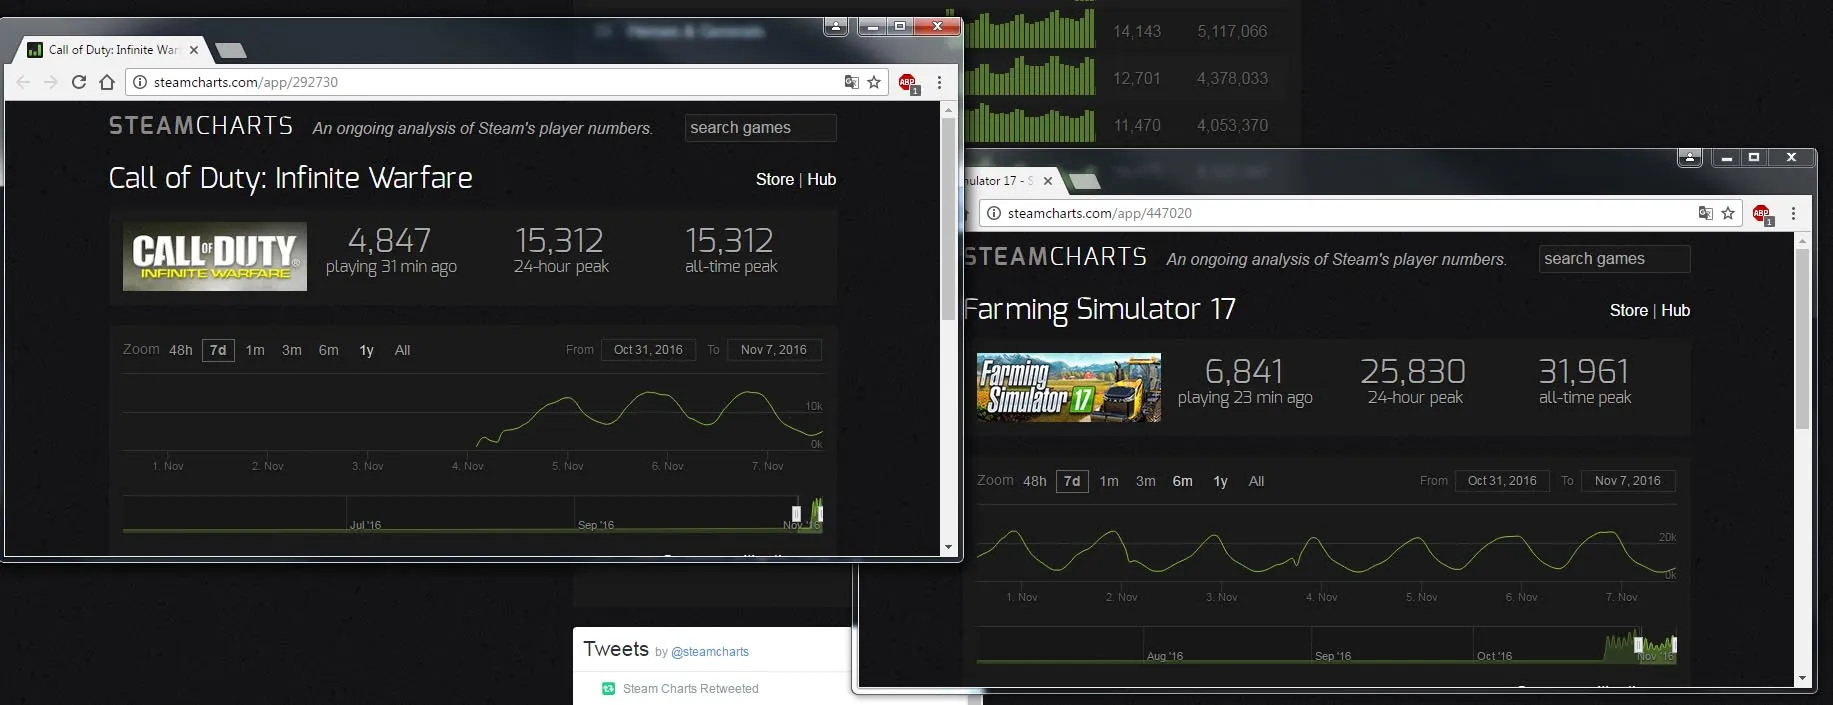Open new tab in Farming Simulator window

(1086, 181)
